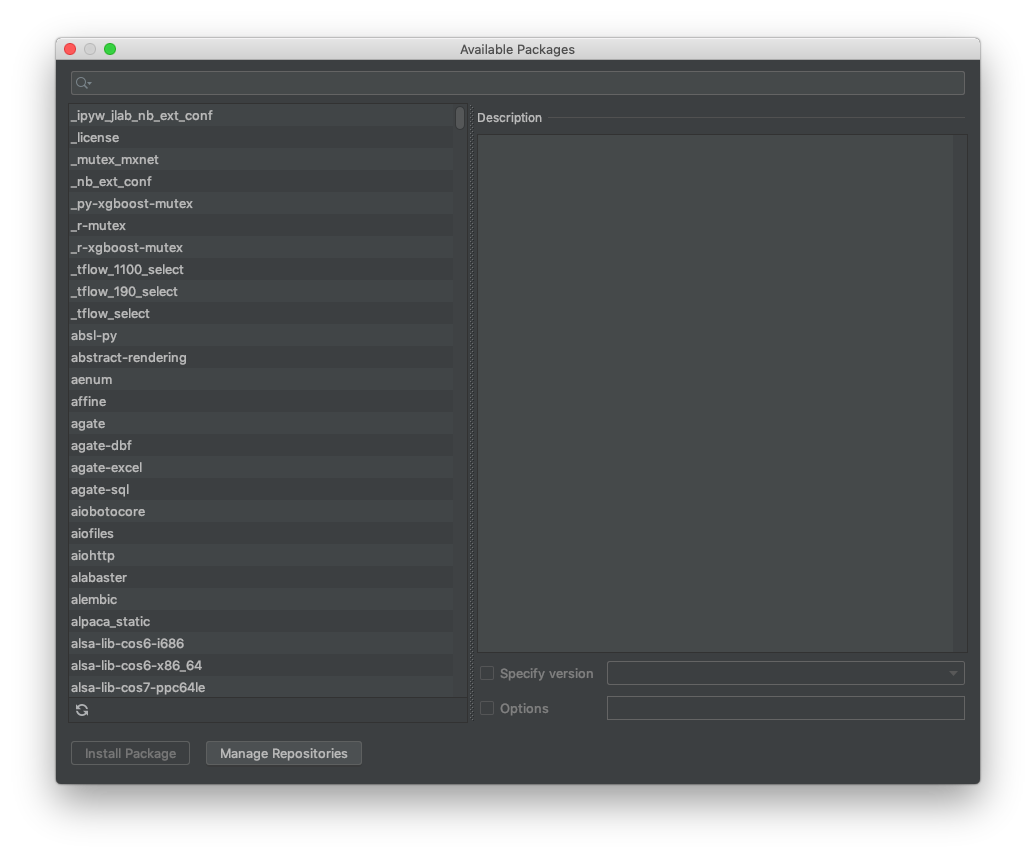The width and height of the screenshot is (1036, 858).
Task: Click the reload package list icon
Action: click(x=82, y=710)
